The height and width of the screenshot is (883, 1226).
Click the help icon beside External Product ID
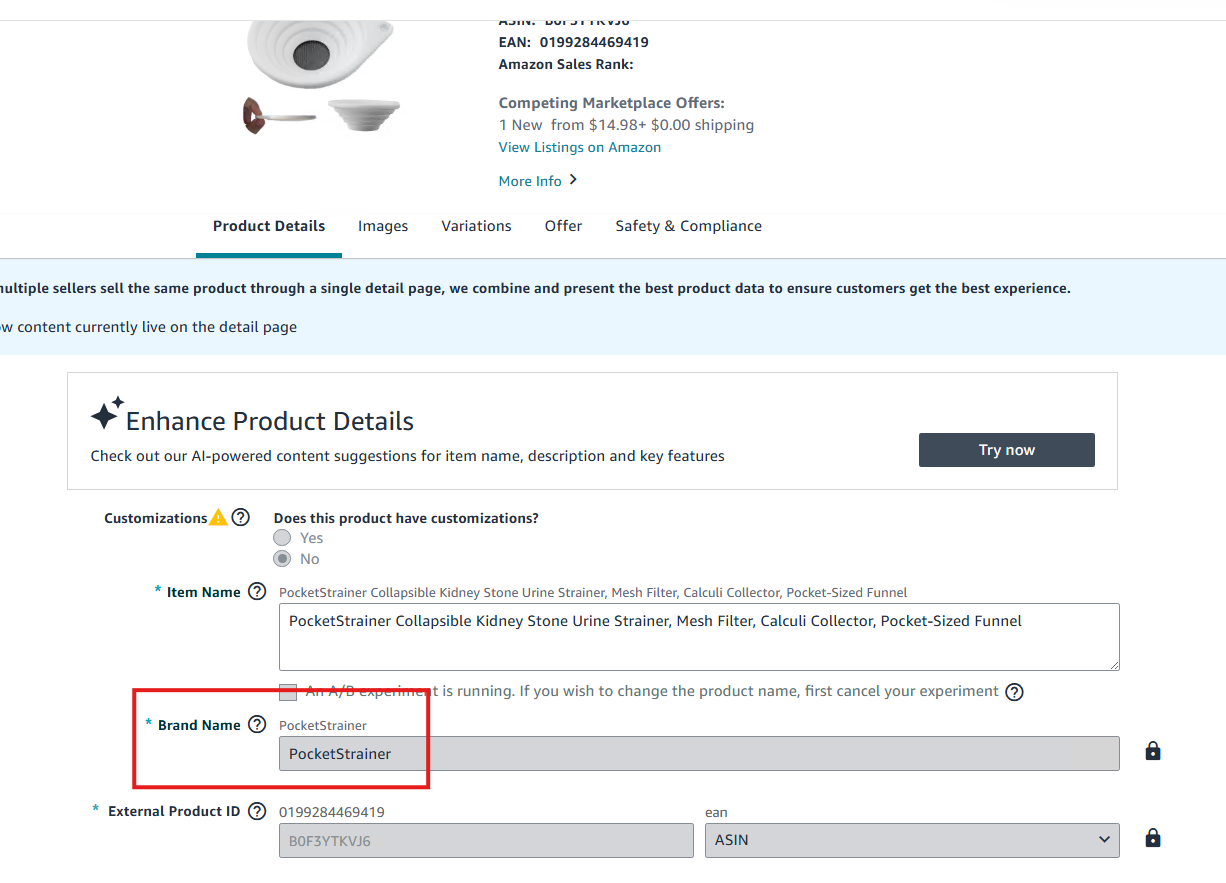[257, 811]
